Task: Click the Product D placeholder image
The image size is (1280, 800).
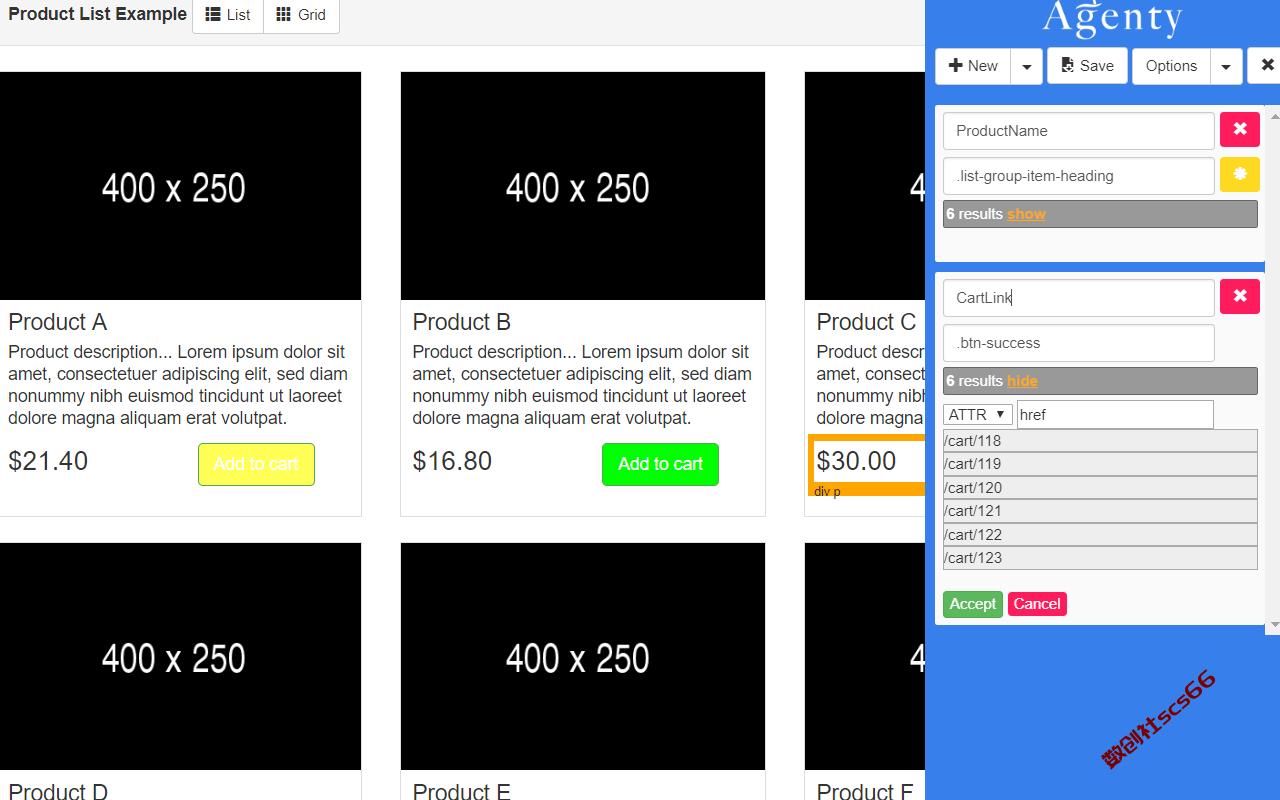Action: pos(180,657)
